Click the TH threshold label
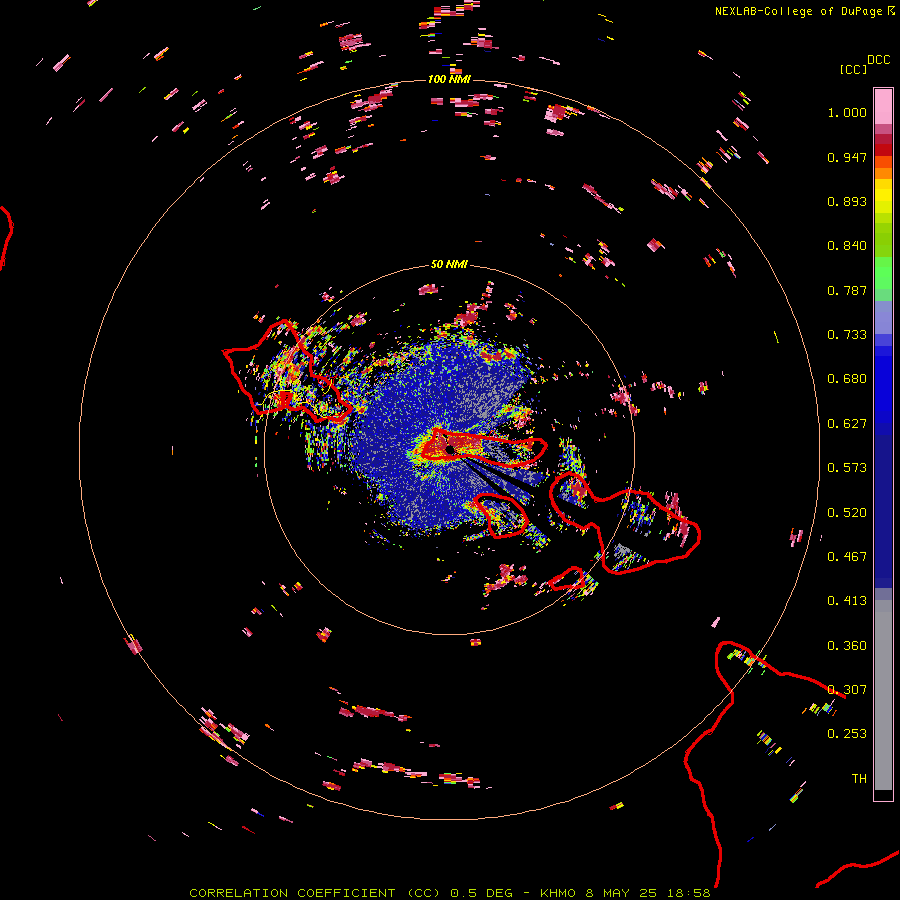The height and width of the screenshot is (900, 900). coord(859,779)
